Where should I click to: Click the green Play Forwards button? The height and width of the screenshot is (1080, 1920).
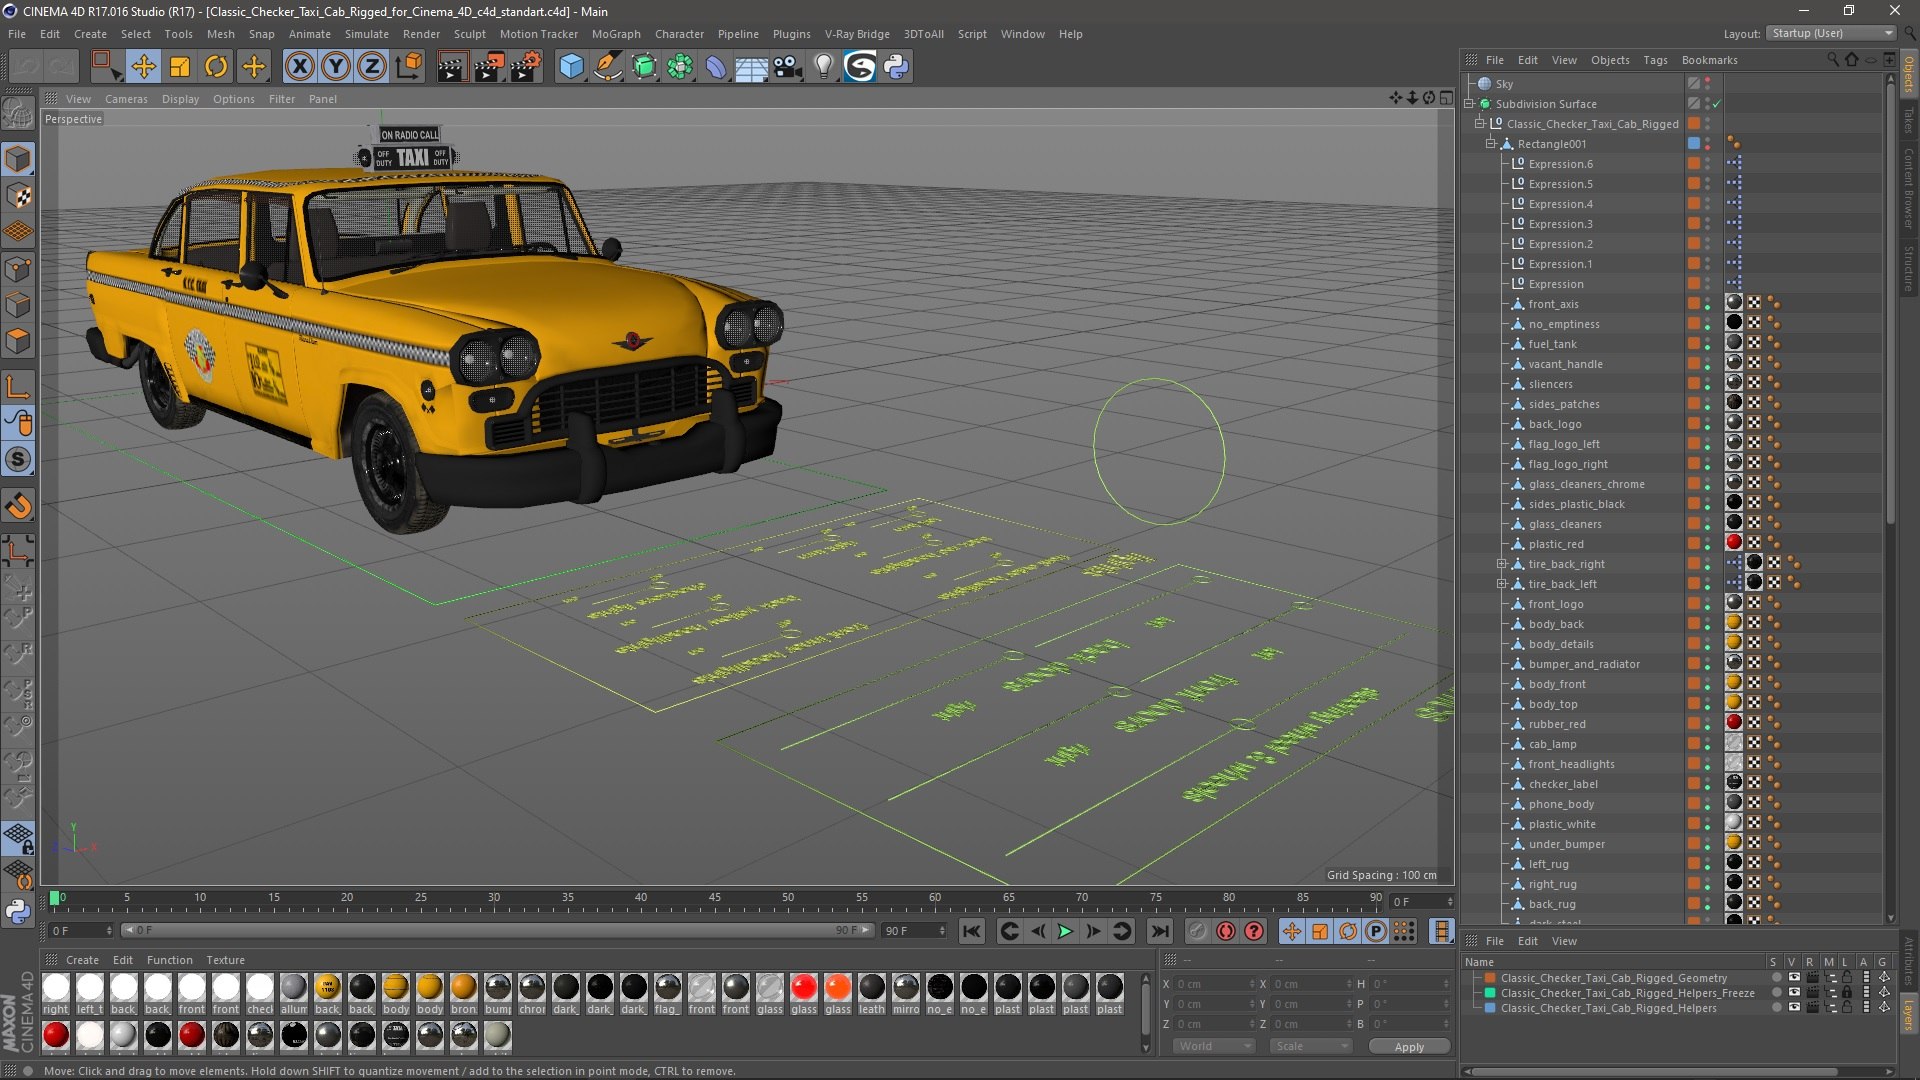[1065, 931]
